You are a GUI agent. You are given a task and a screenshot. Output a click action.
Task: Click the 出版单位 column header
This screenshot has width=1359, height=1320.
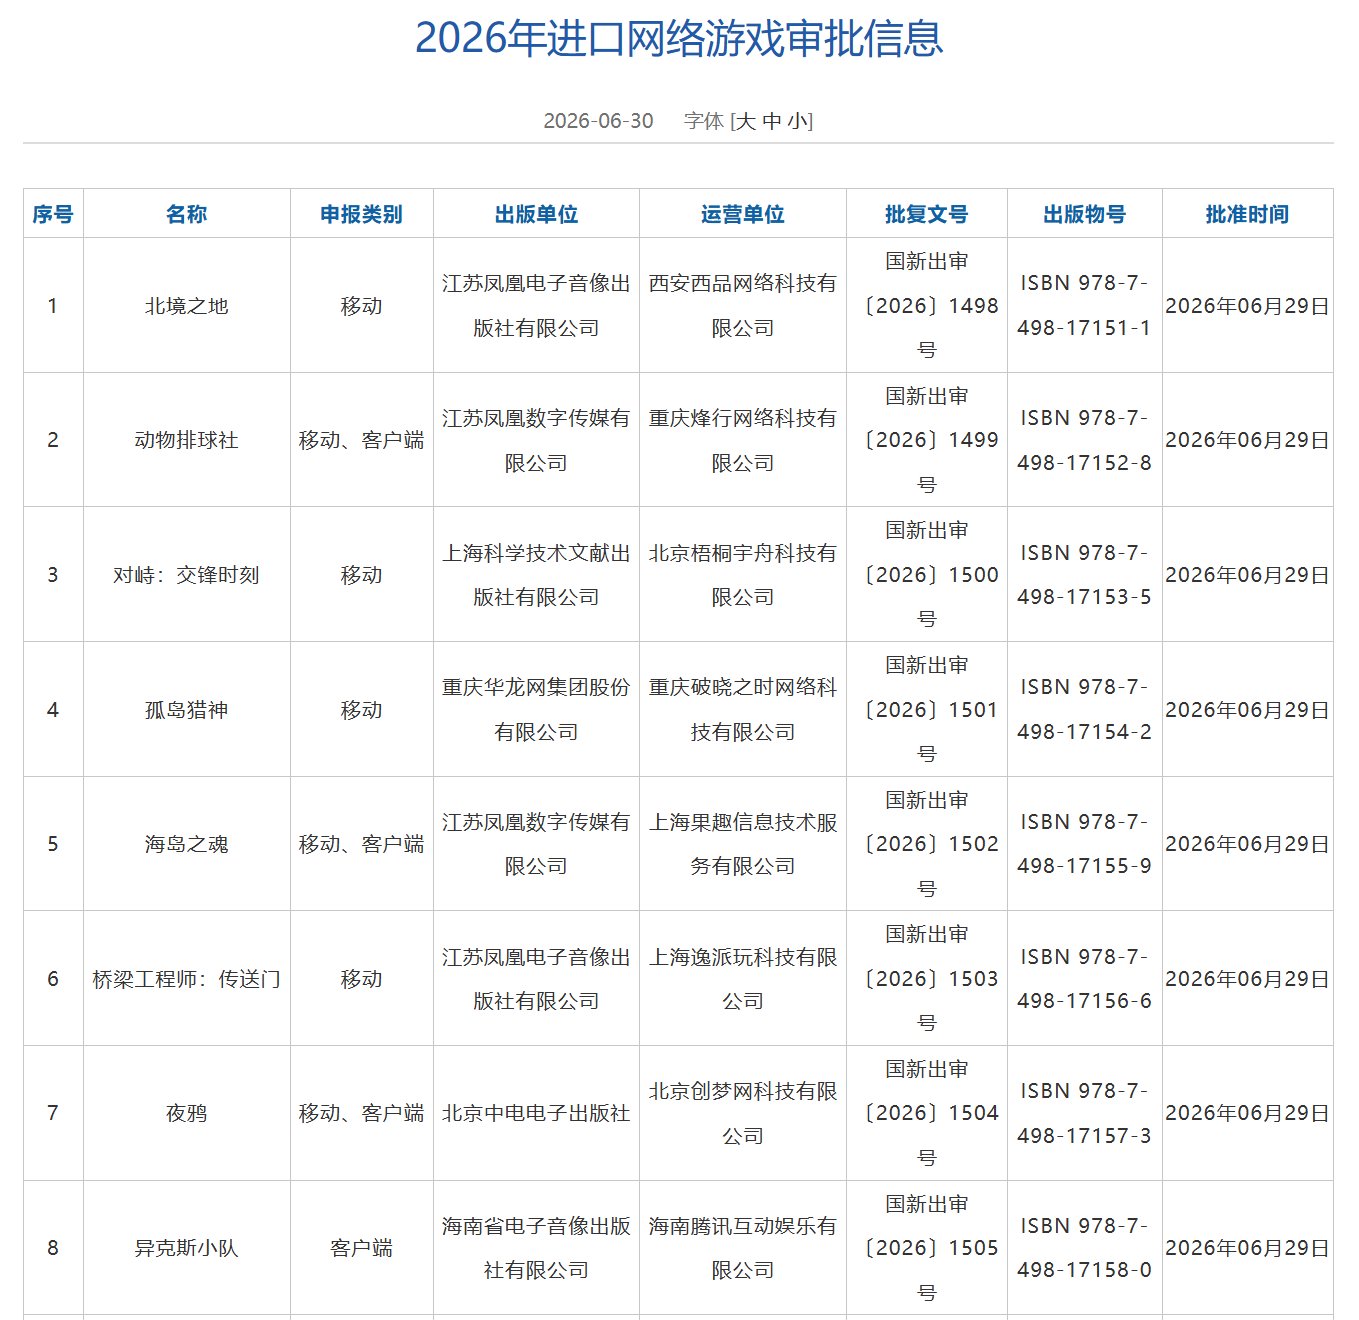(536, 214)
